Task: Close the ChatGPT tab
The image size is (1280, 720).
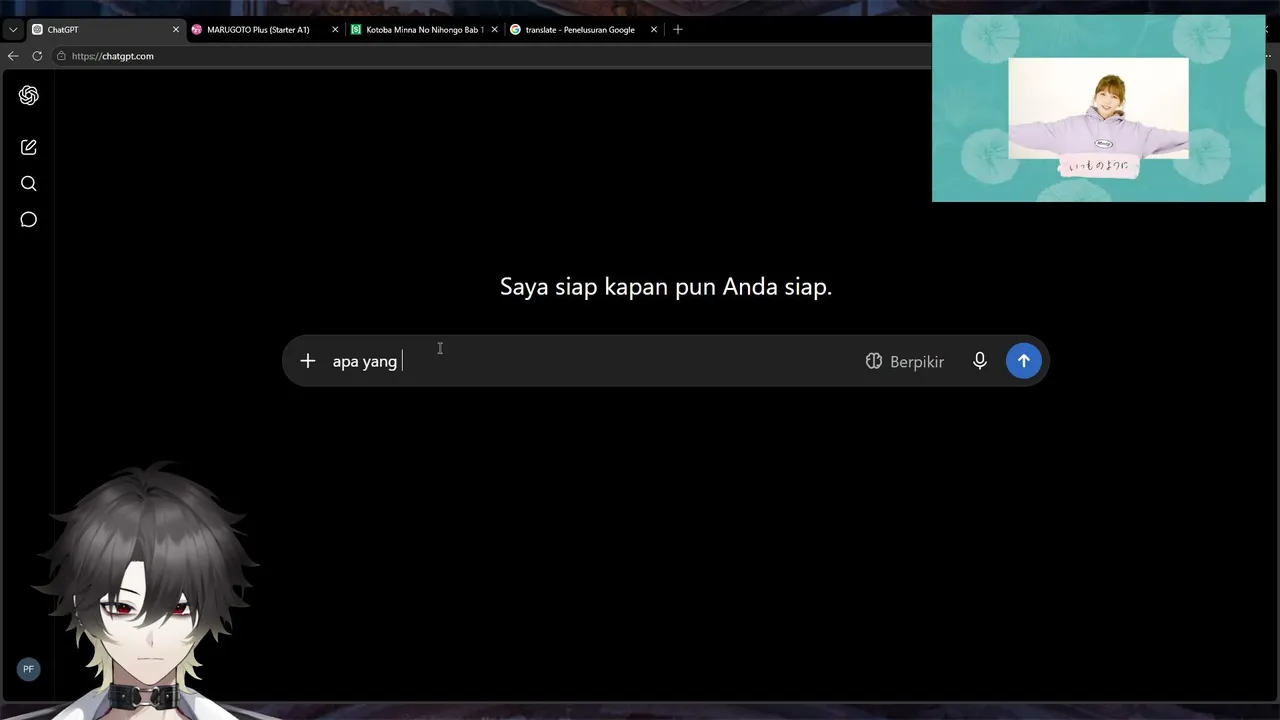Action: point(176,30)
